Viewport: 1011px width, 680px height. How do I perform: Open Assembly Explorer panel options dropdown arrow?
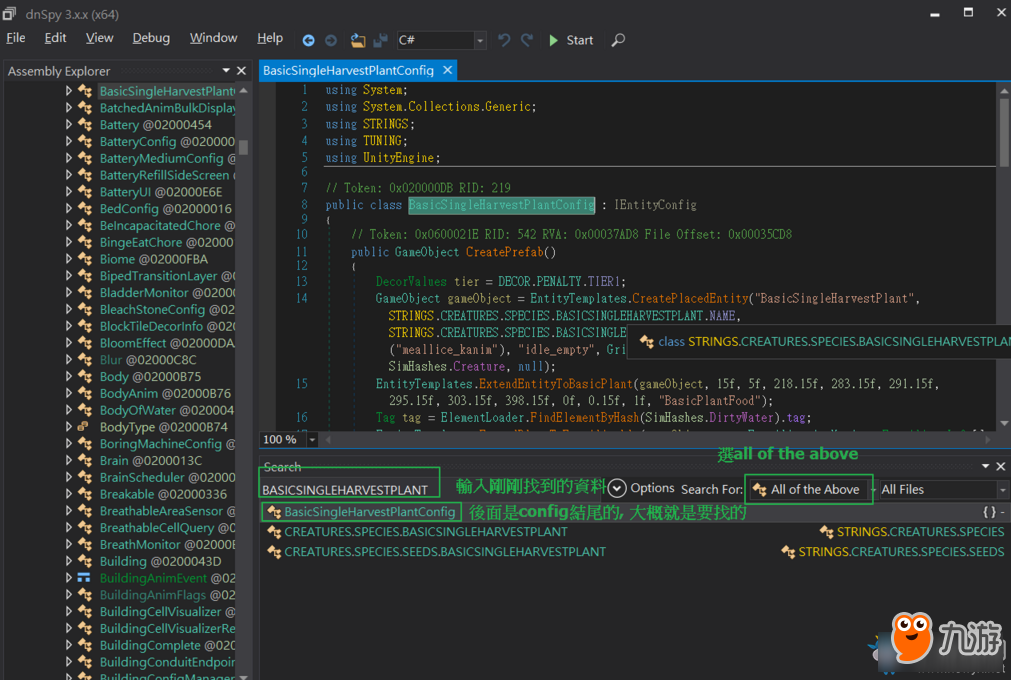coord(226,71)
